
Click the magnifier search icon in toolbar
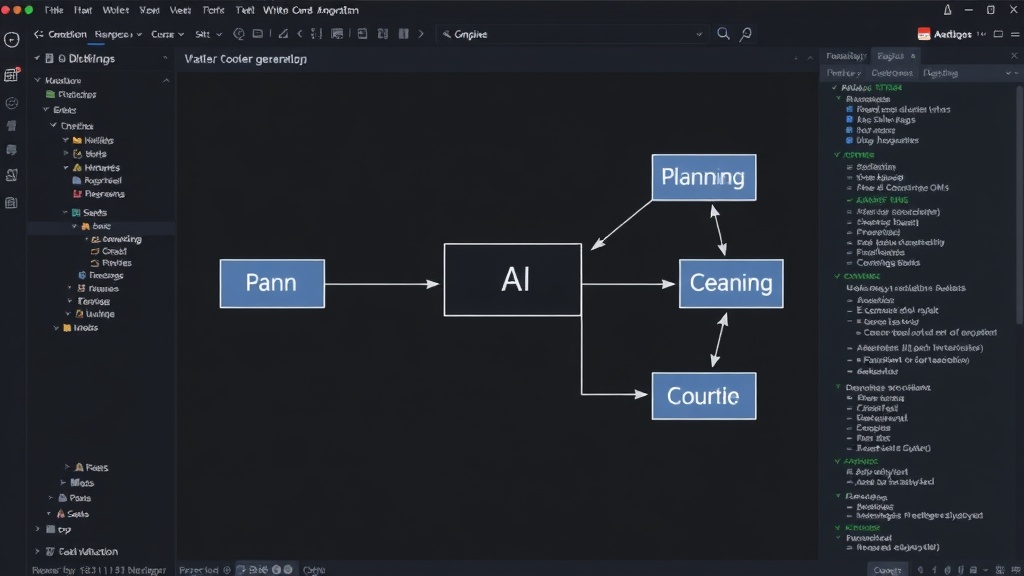coord(723,33)
